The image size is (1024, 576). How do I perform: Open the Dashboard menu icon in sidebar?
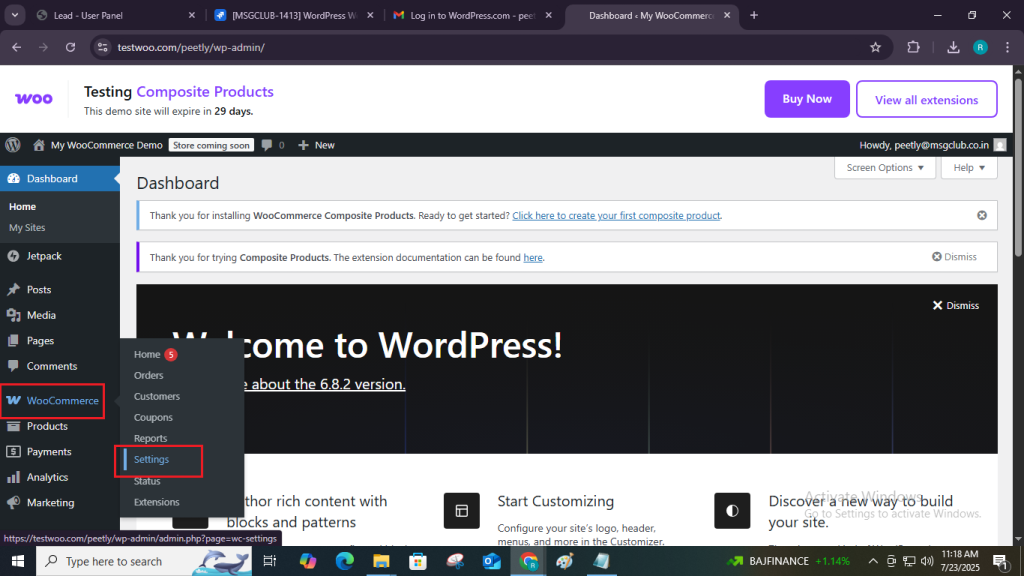14,179
